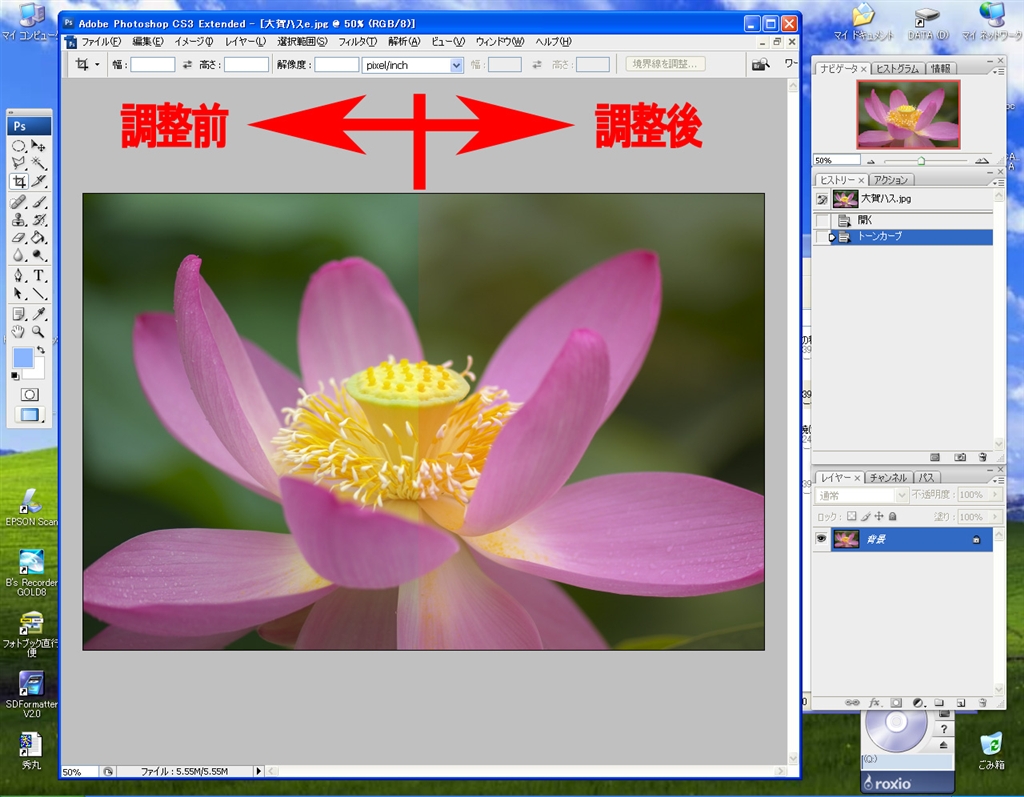The width and height of the screenshot is (1024, 797).
Task: Select the Magic Wand tool
Action: (x=39, y=163)
